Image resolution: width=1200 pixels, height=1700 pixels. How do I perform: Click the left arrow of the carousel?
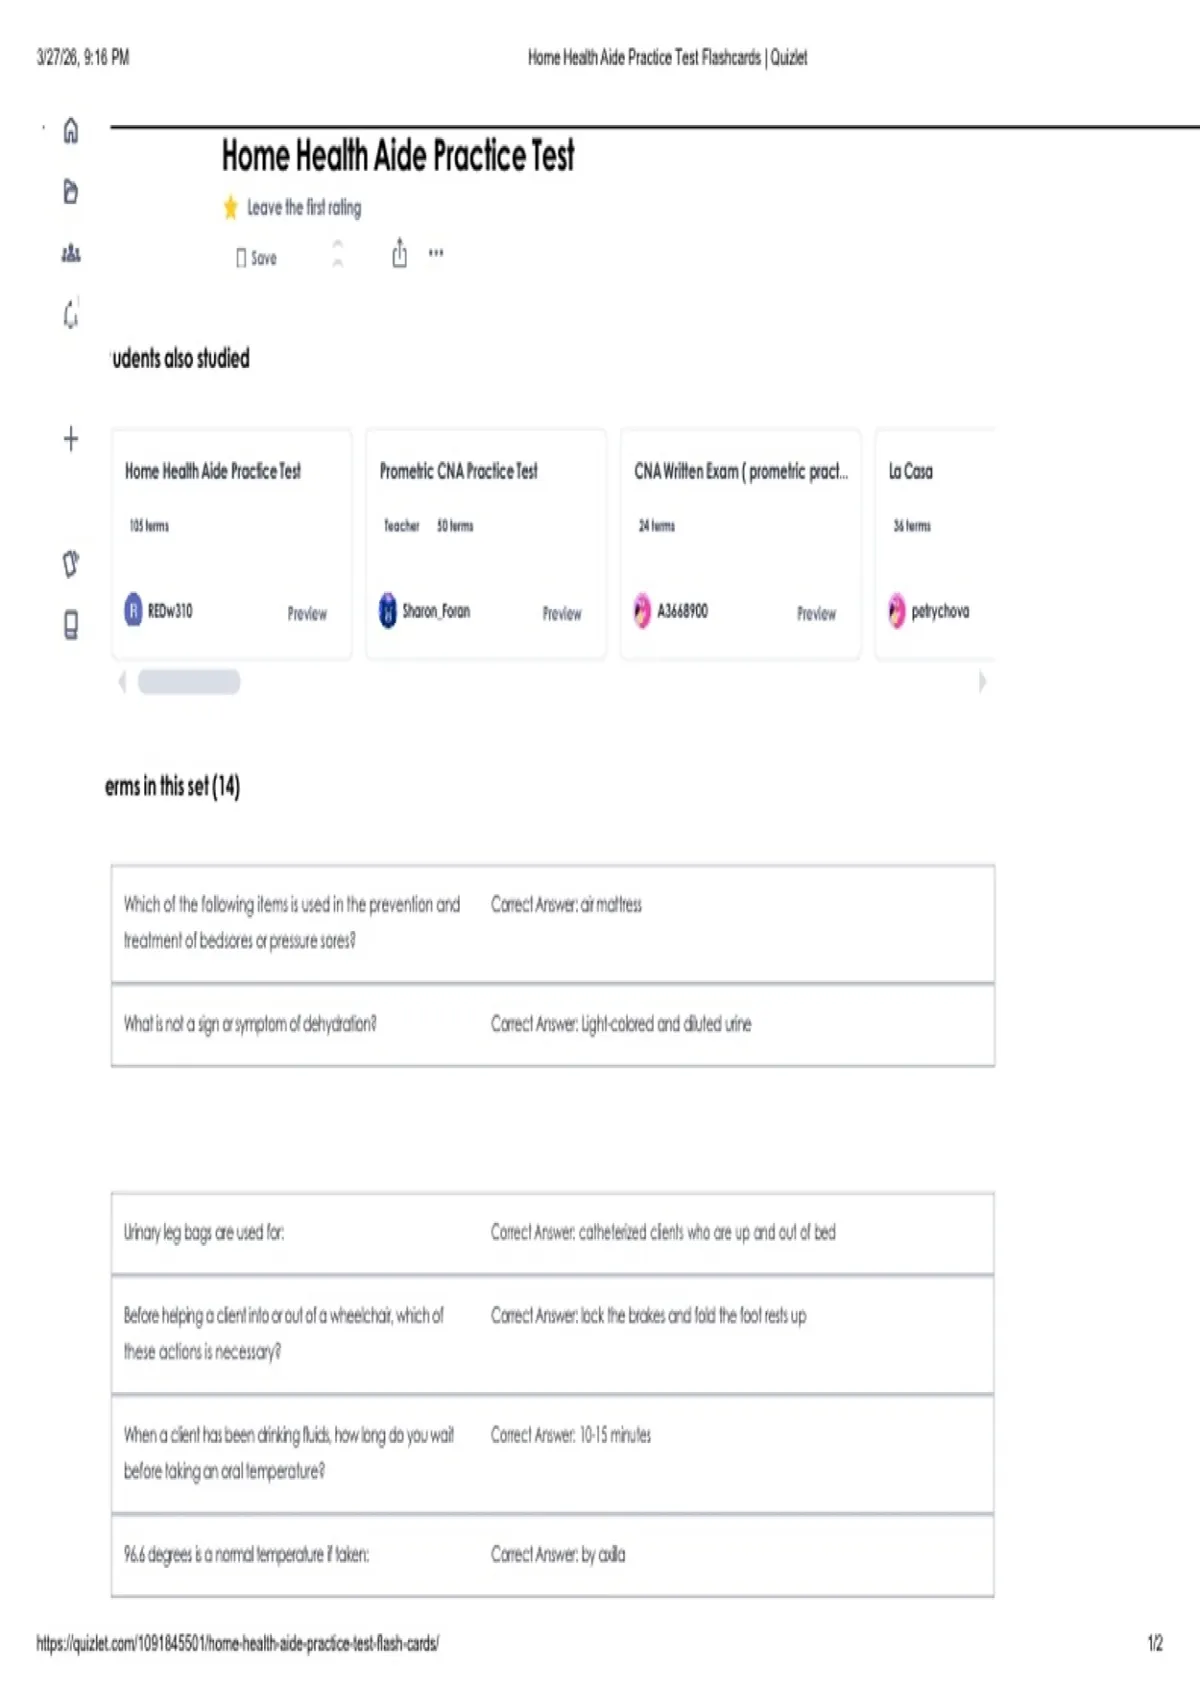point(122,682)
